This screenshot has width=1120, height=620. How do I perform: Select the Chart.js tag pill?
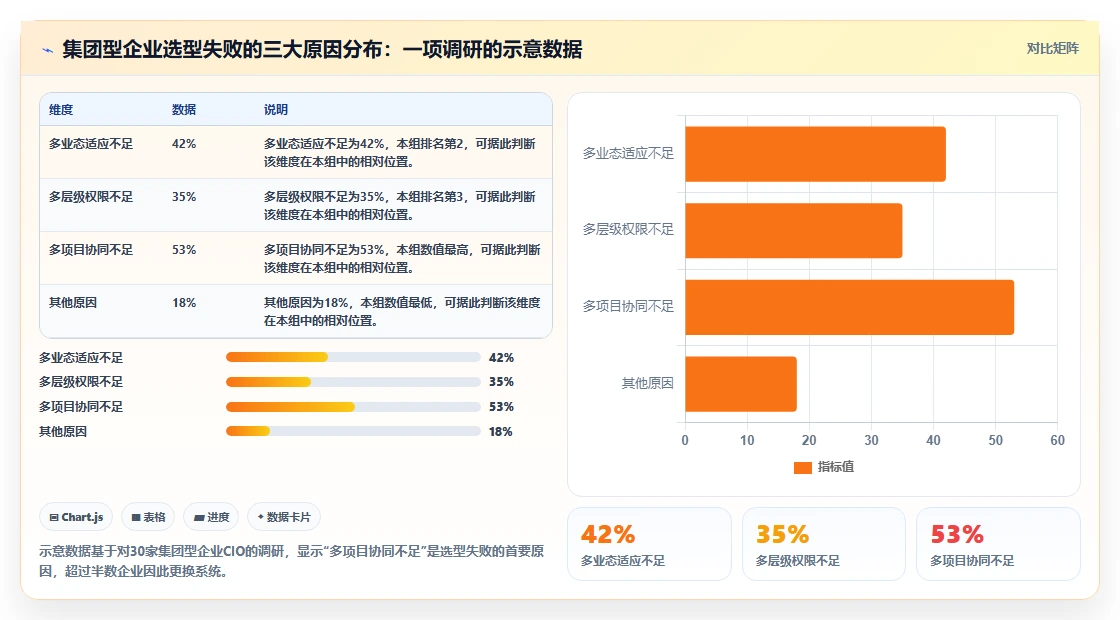point(76,517)
